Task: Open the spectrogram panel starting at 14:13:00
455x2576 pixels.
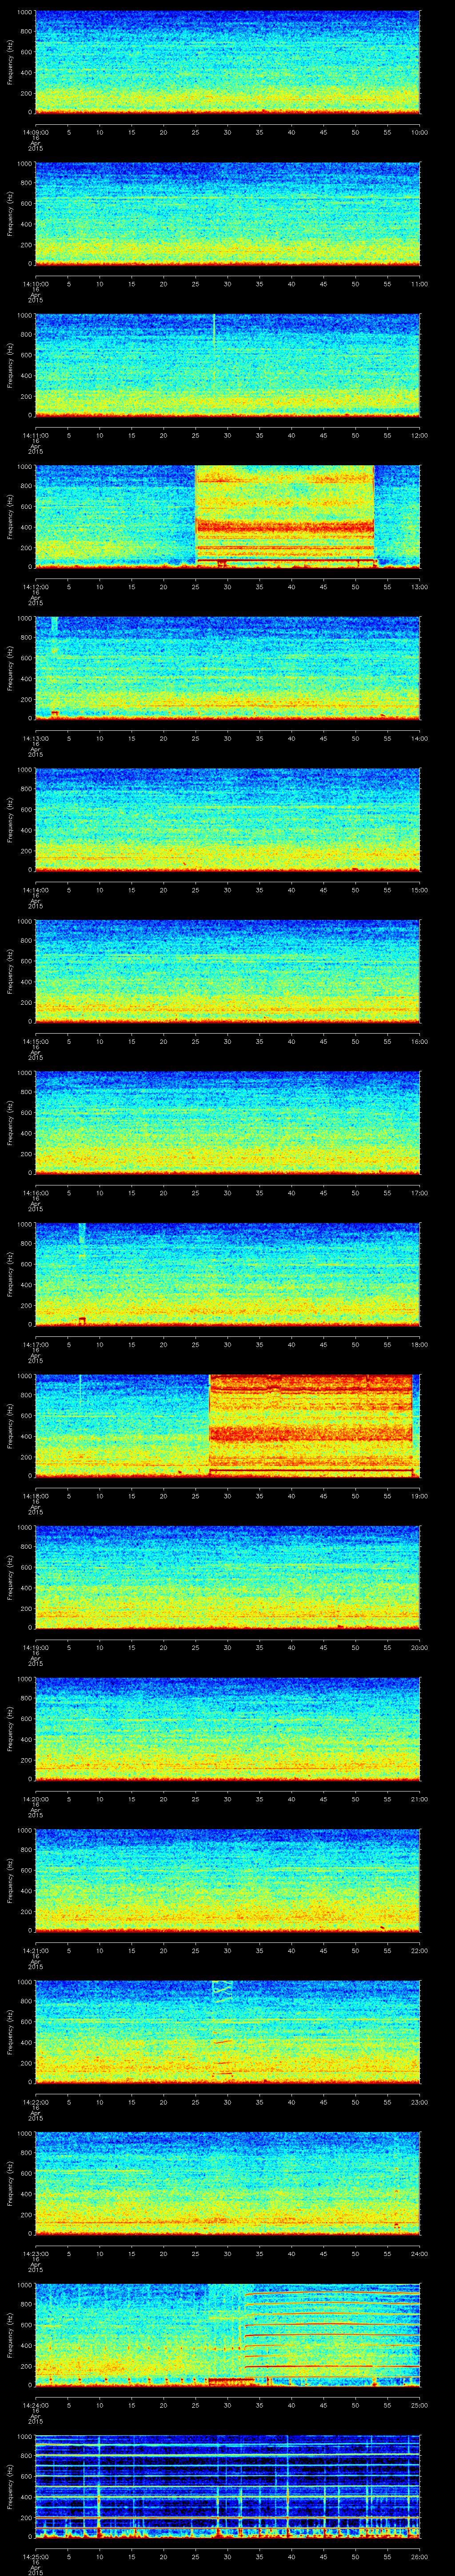Action: [x=227, y=668]
